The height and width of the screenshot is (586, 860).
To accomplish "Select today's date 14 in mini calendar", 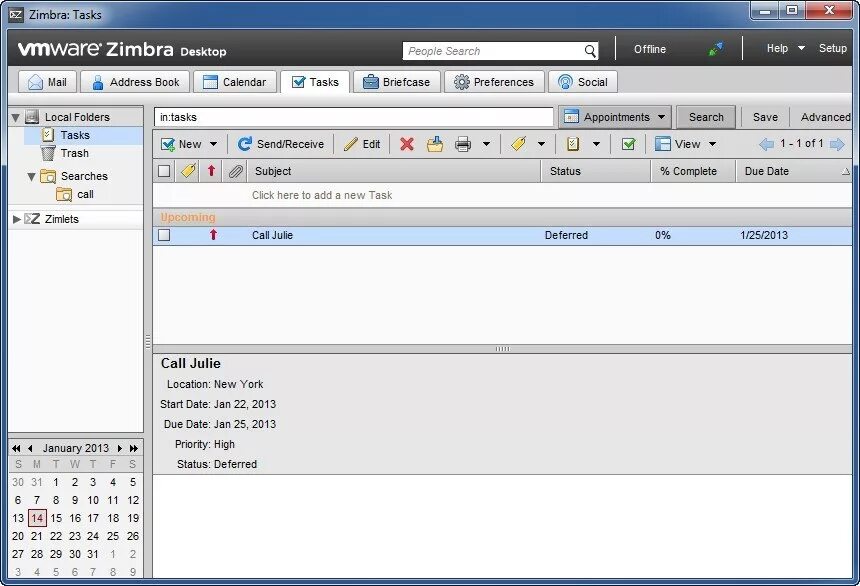I will [x=37, y=518].
